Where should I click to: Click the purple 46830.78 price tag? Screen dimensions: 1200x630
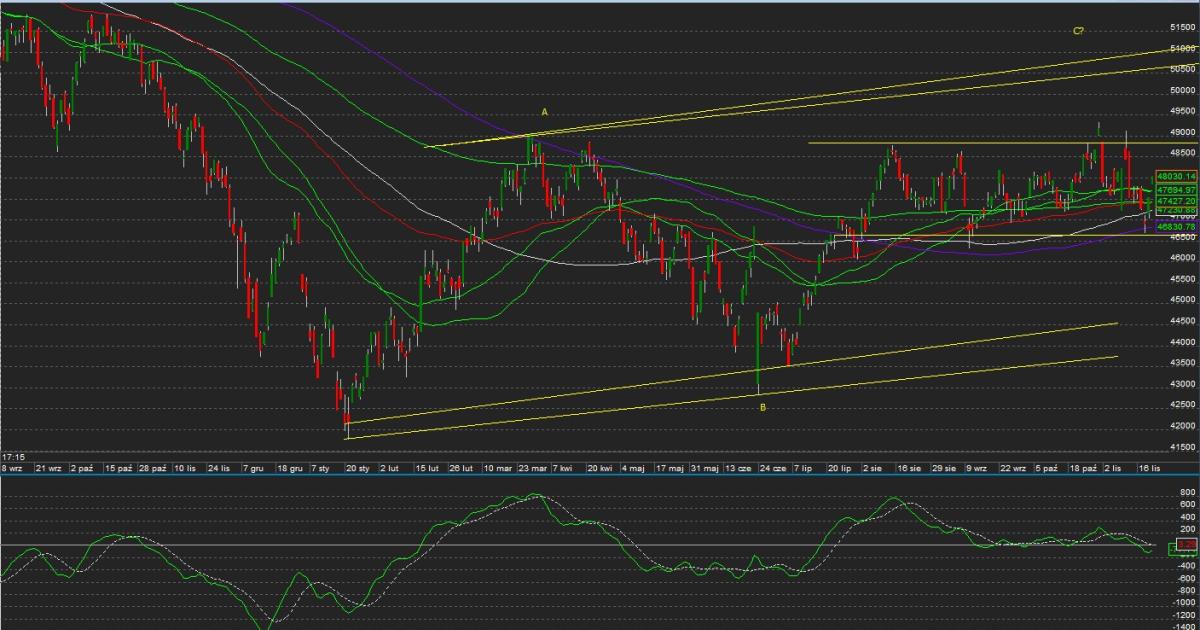point(1176,227)
